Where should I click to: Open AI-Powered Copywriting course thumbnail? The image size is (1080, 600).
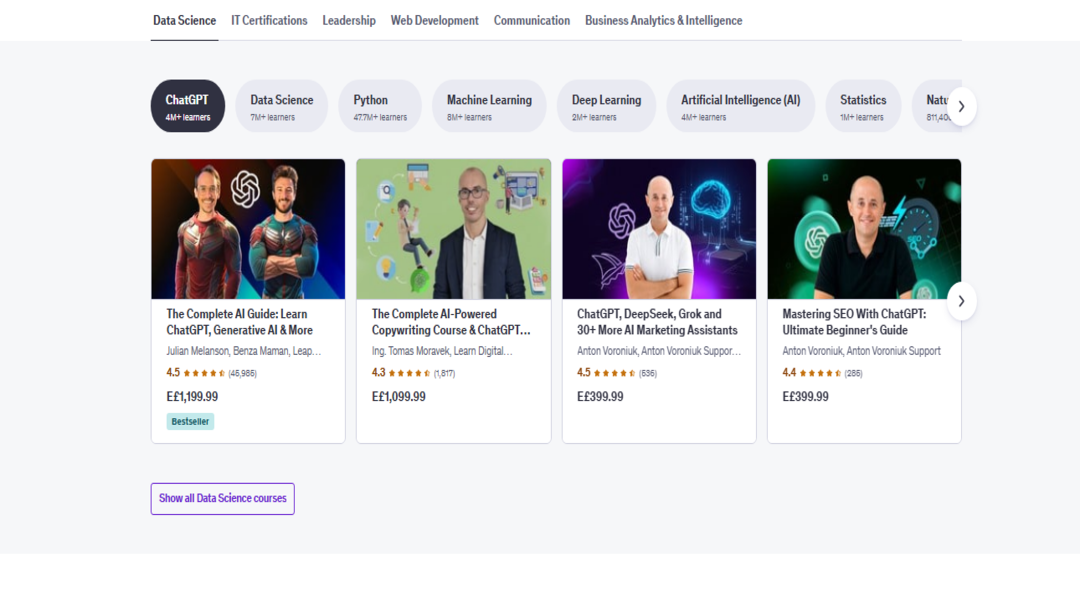(x=453, y=229)
